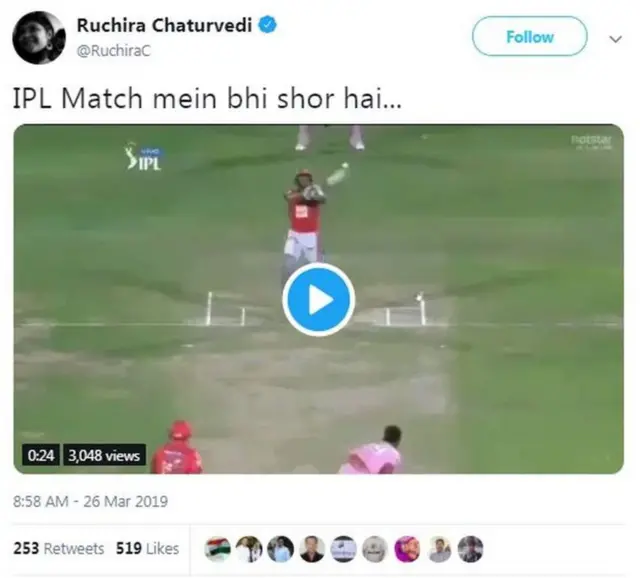Click the fifth liker avatar
Screen dimensions: 640x578
point(344,549)
